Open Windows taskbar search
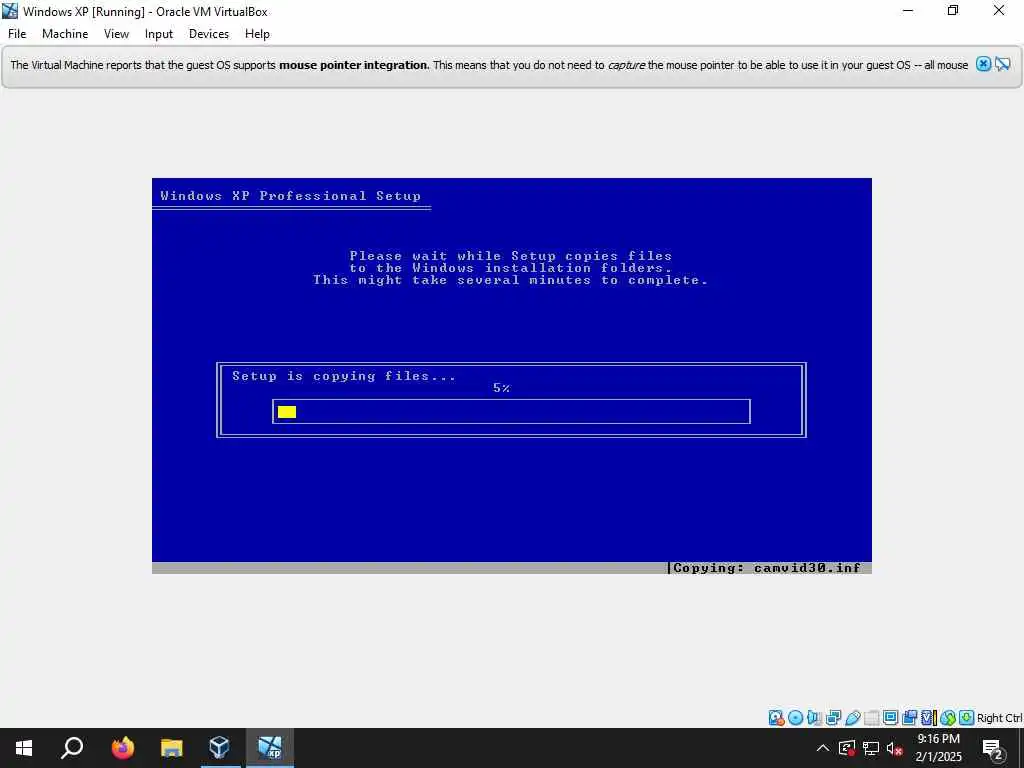The image size is (1024, 768). point(72,748)
